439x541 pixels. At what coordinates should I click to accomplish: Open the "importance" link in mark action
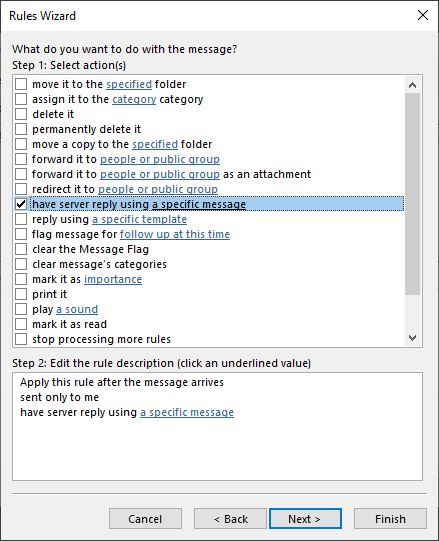113,279
